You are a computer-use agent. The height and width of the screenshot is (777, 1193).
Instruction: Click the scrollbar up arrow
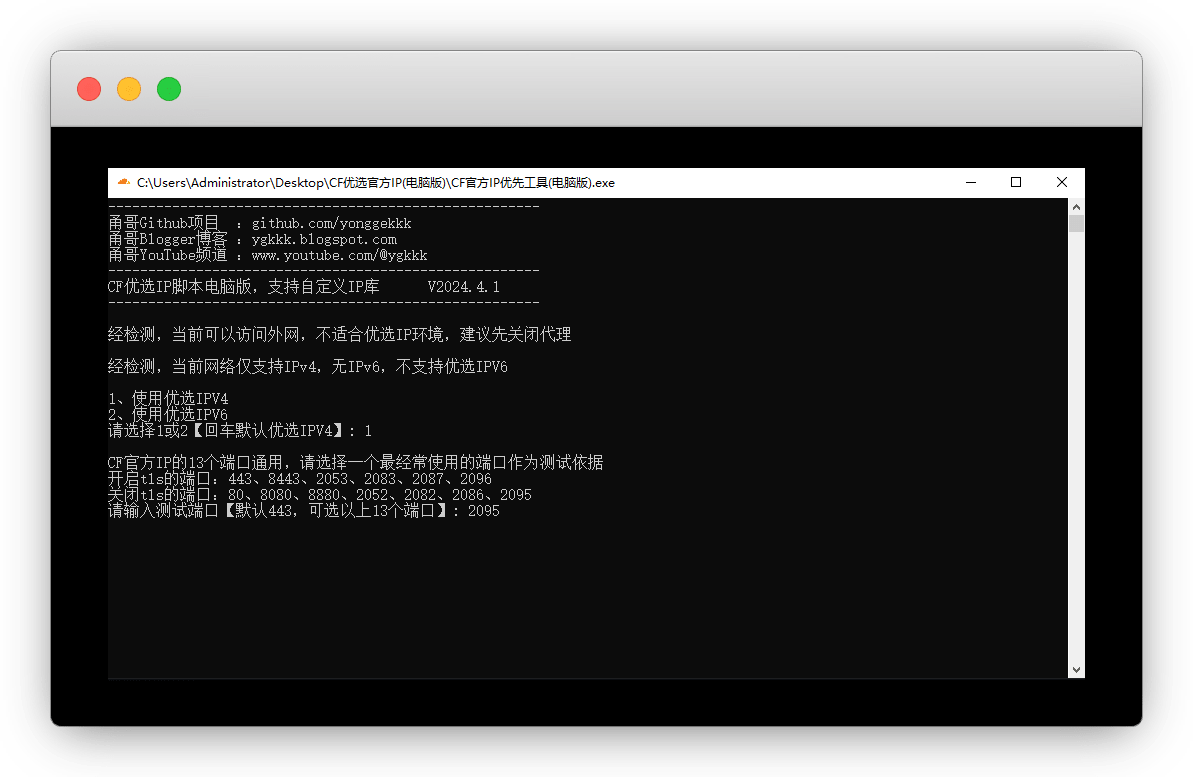coord(1076,207)
